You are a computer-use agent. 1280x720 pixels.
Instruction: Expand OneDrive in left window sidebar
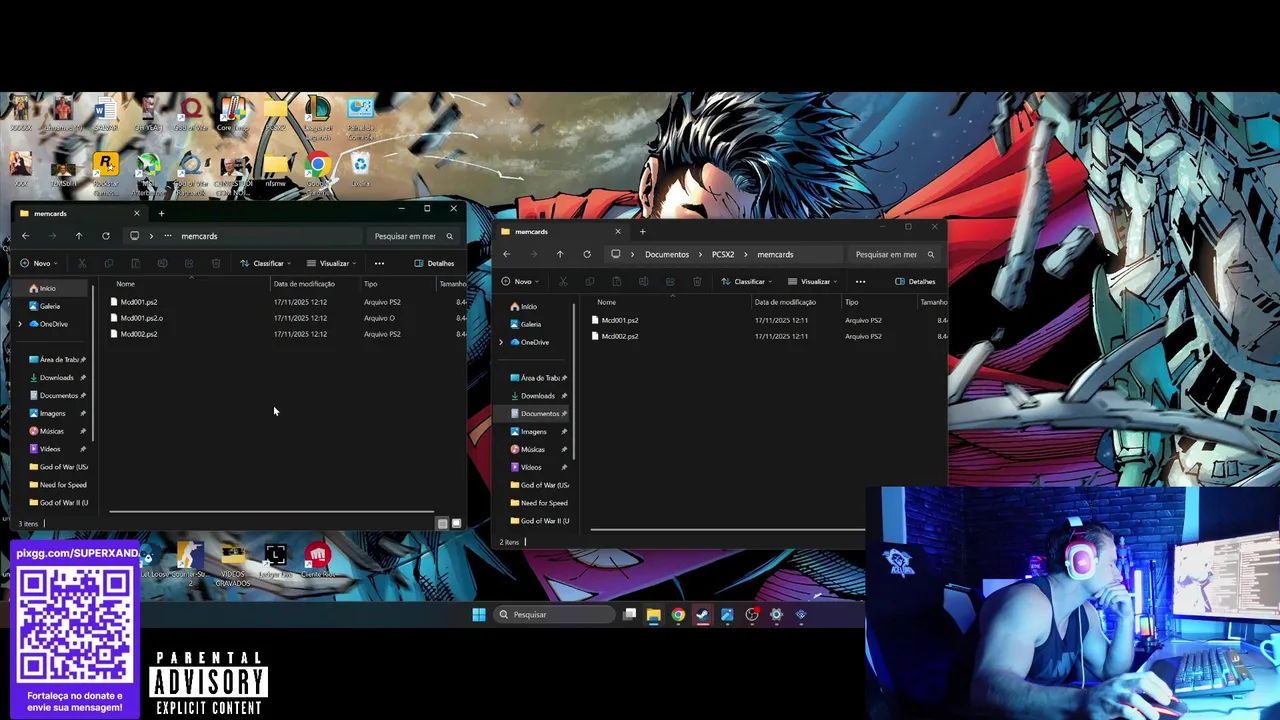coord(20,324)
